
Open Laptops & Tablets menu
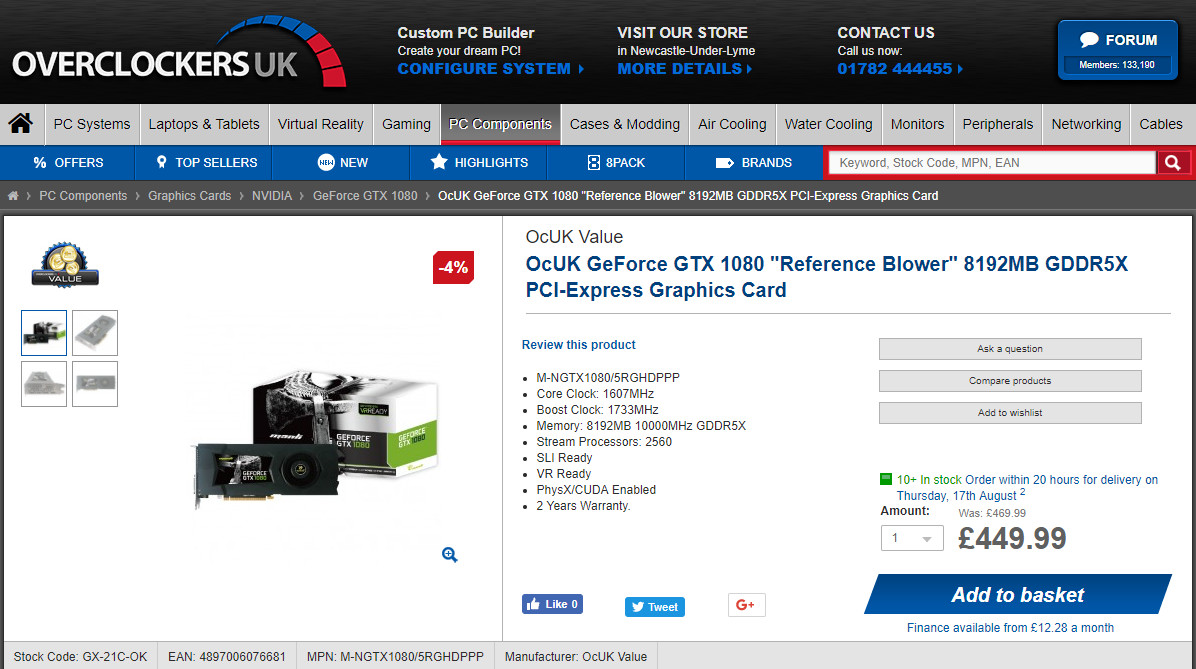(204, 124)
